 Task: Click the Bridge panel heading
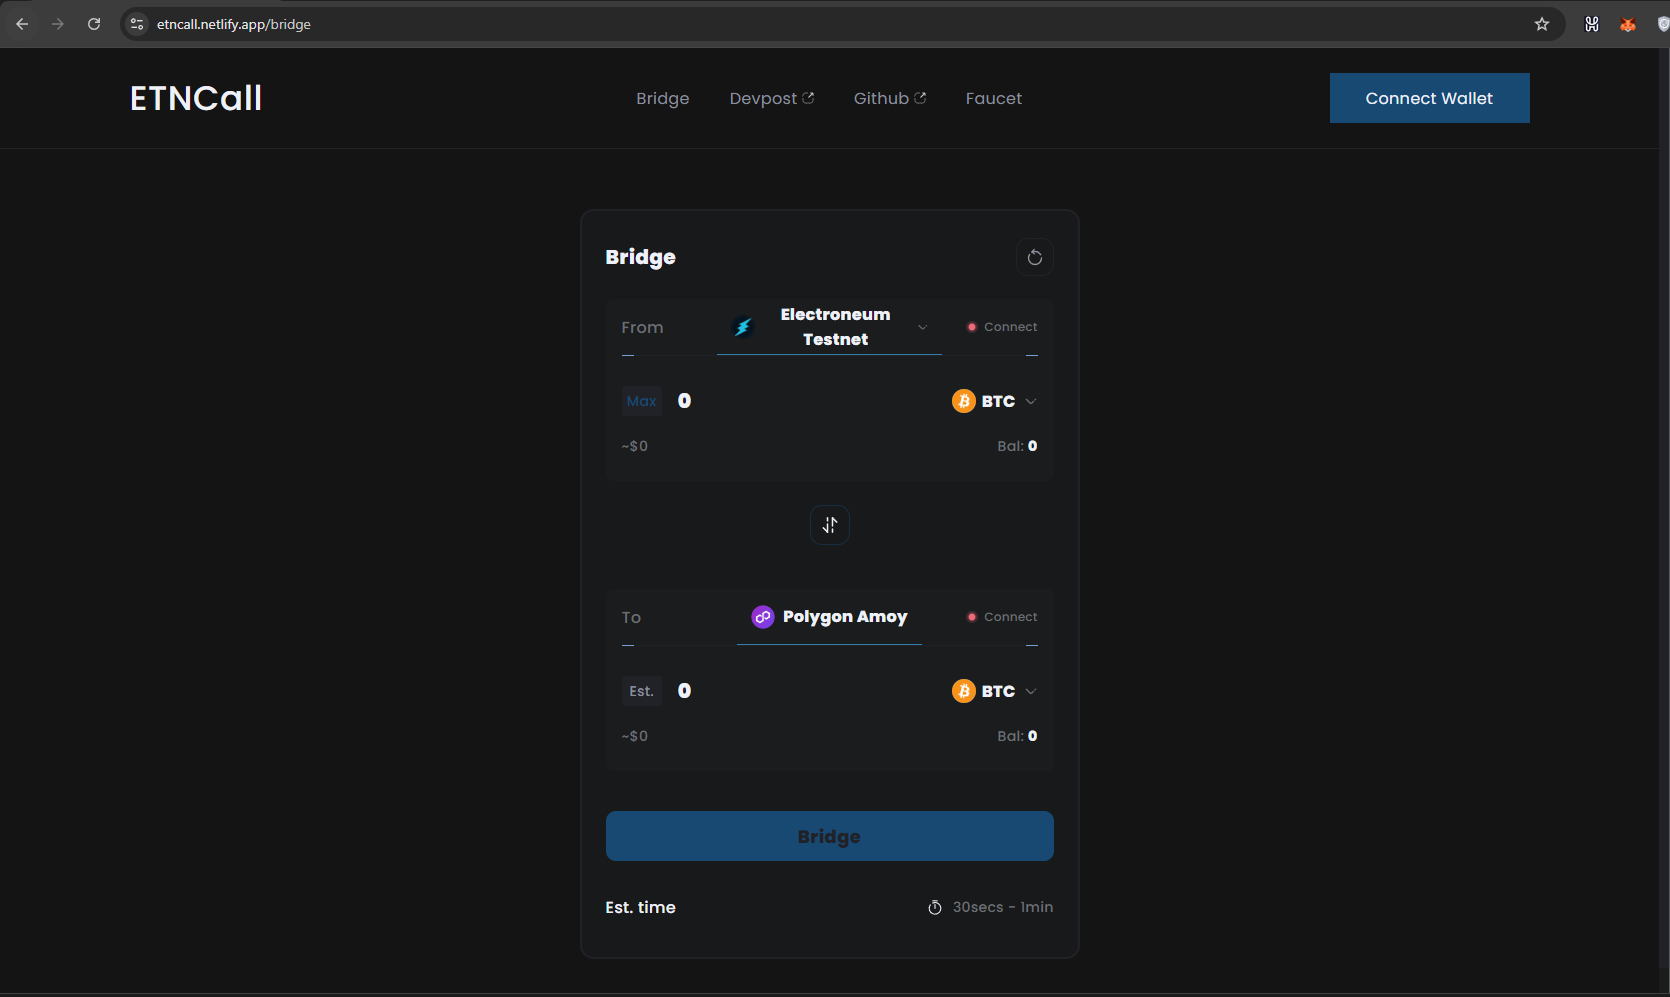tap(640, 257)
